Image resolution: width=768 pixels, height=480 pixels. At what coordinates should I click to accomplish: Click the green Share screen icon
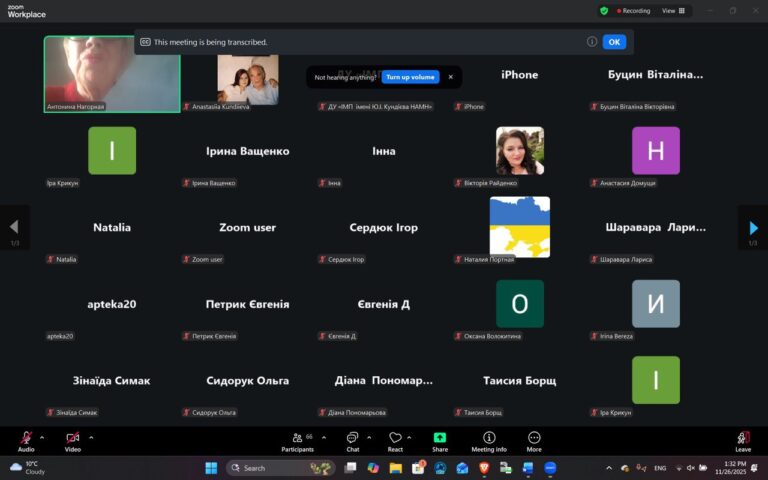pos(440,439)
